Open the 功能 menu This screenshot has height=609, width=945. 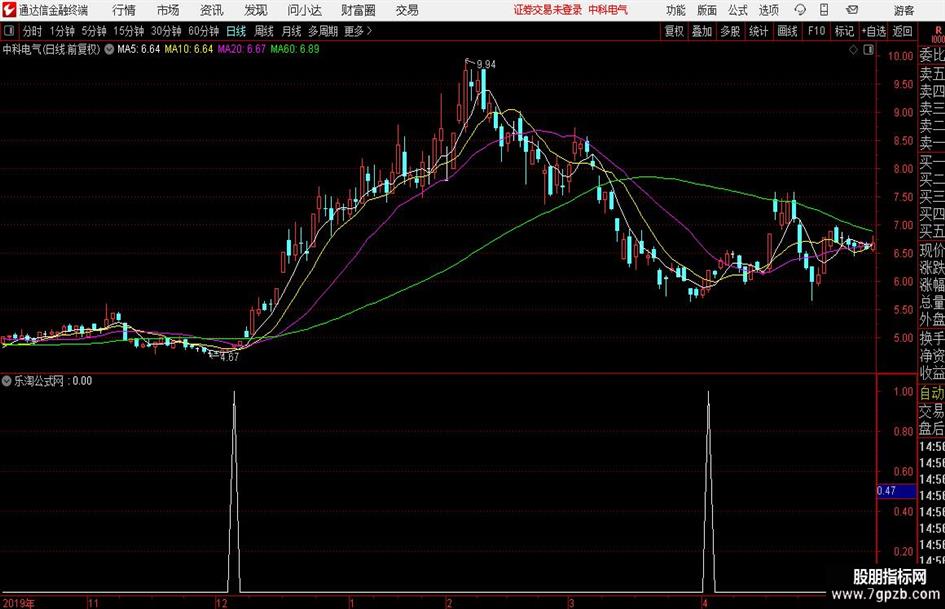coord(676,10)
